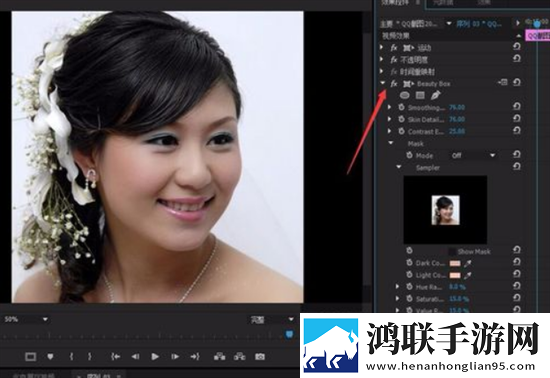Image resolution: width=550 pixels, height=378 pixels.
Task: Go to Out point
Action: click(x=195, y=357)
